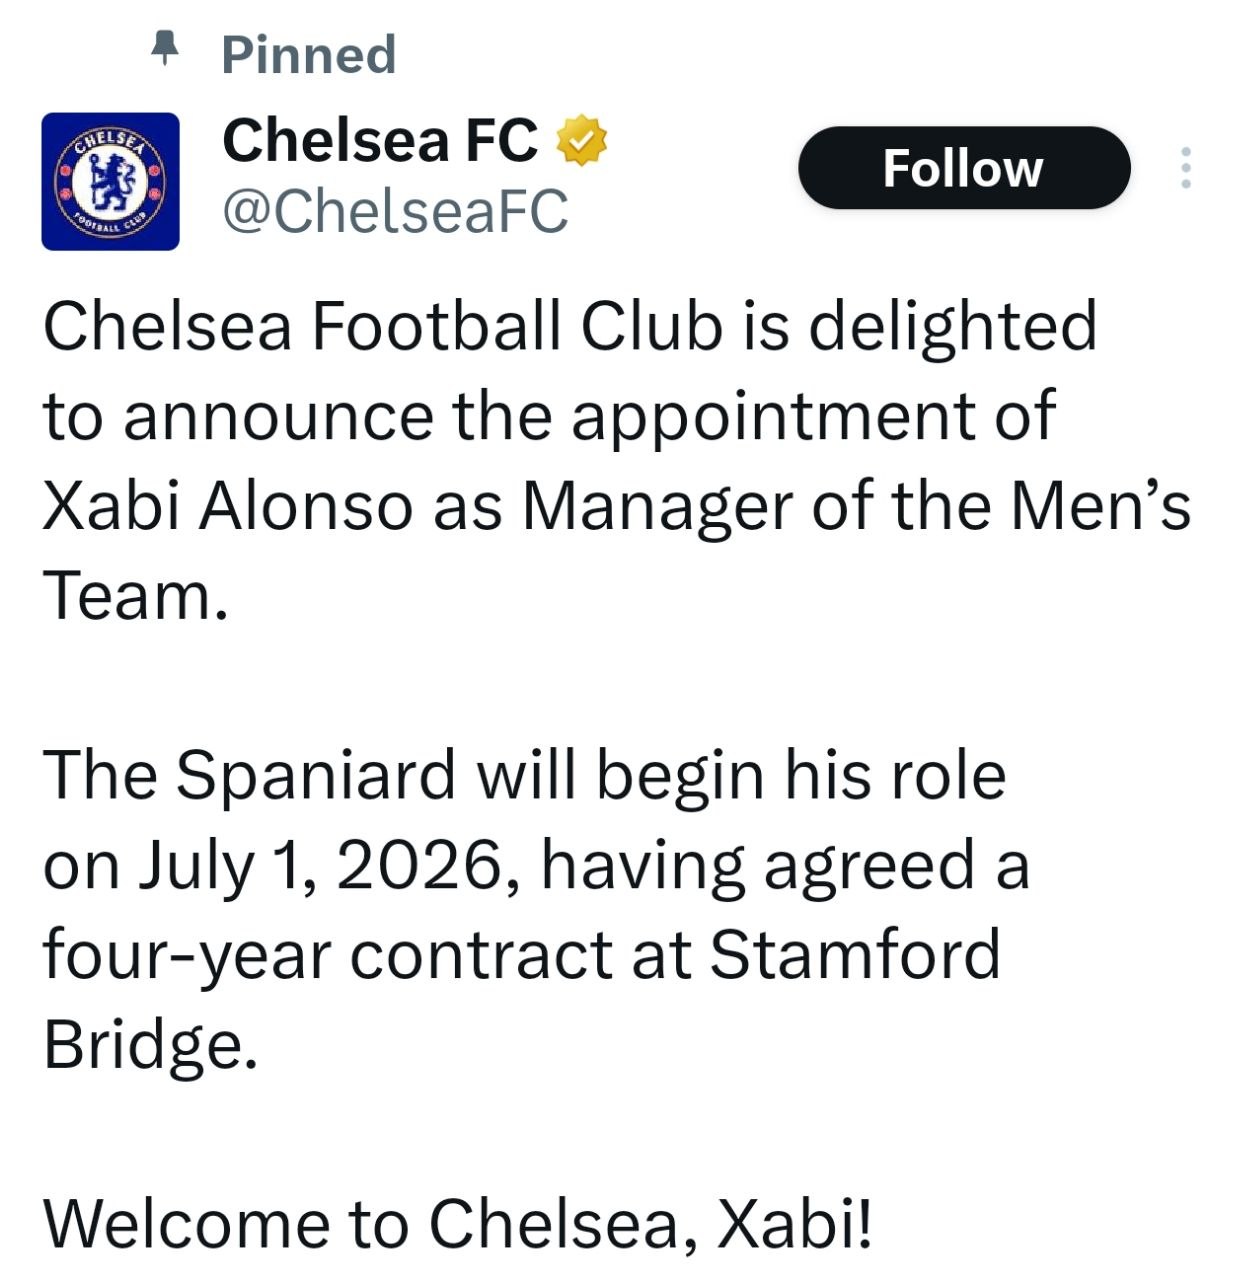Open the three-dot more options menu
This screenshot has width=1254, height=1280.
[x=1185, y=168]
